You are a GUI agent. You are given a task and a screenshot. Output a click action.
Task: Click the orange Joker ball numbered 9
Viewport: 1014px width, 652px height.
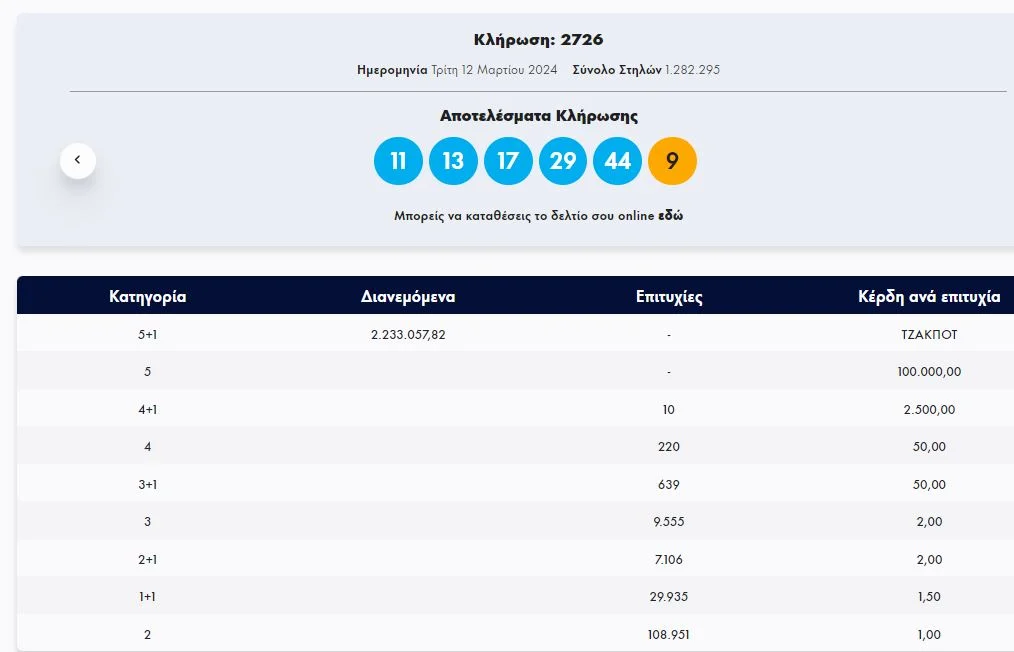(672, 161)
